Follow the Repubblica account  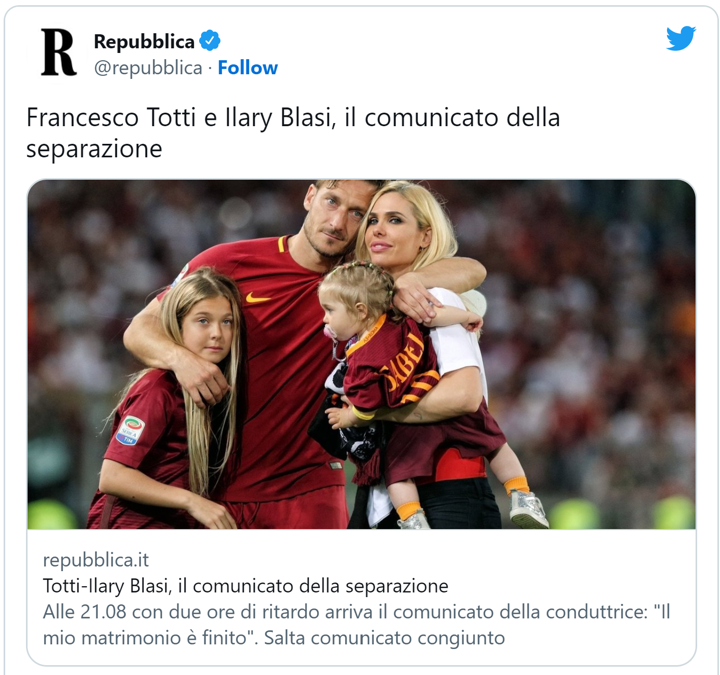click(x=248, y=68)
